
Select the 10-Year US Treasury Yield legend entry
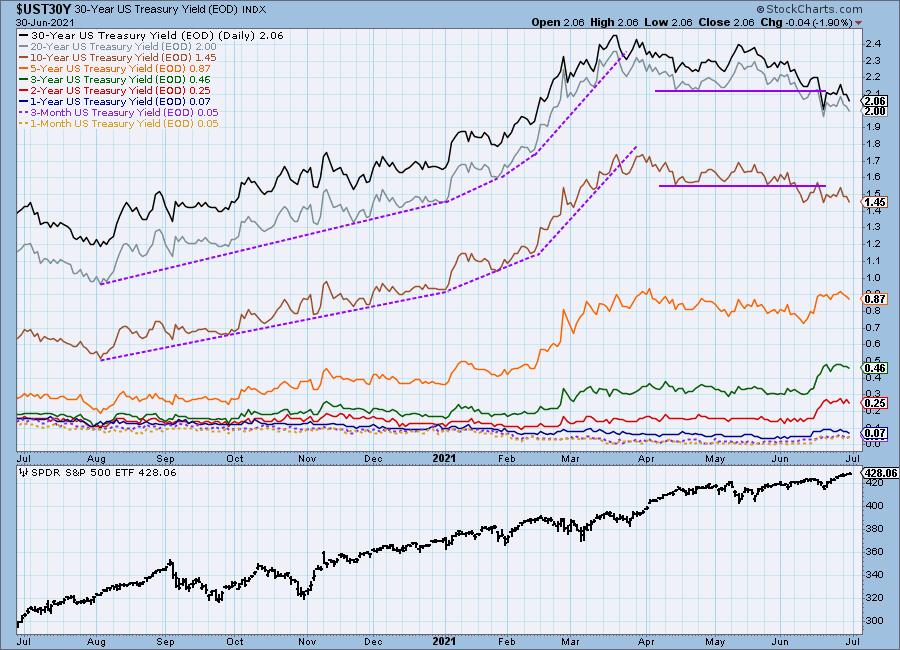click(118, 57)
